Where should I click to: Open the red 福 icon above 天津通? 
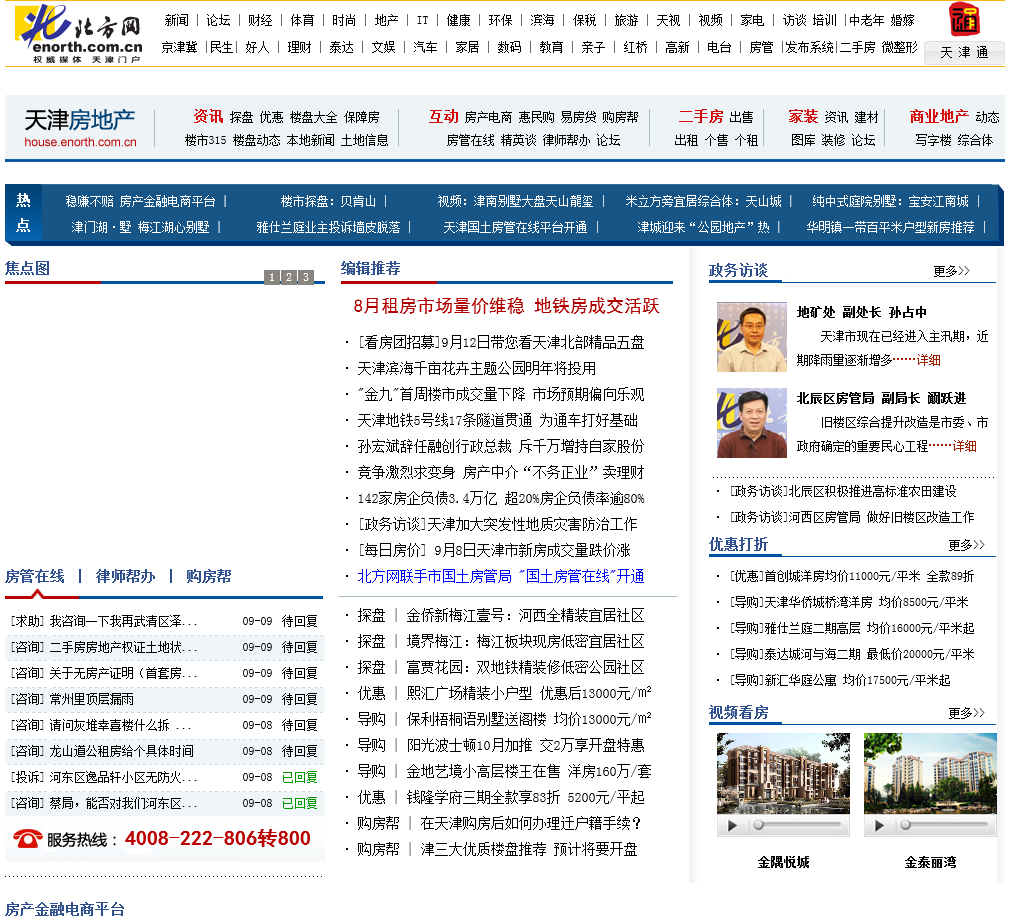(964, 19)
